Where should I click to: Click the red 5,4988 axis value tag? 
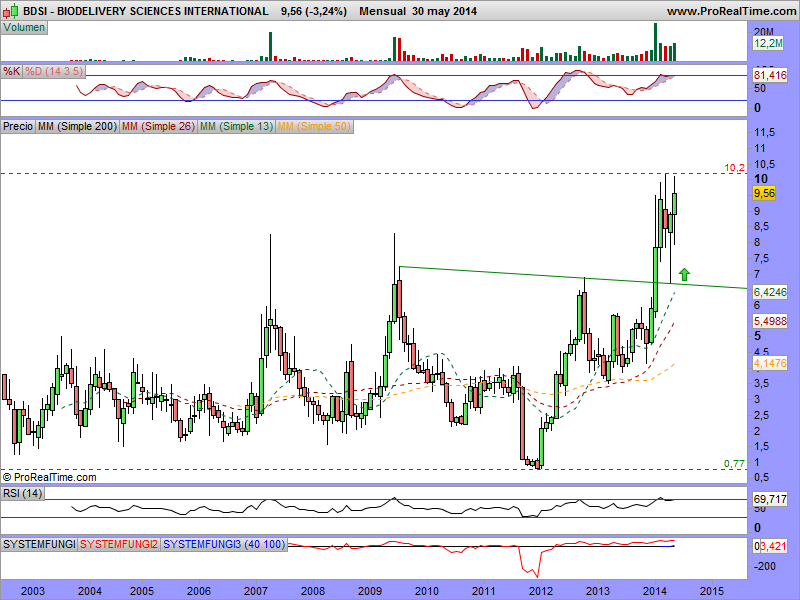point(770,321)
